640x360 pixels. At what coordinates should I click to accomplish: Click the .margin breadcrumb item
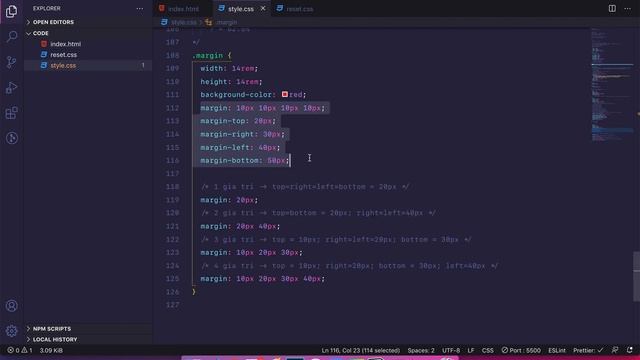point(227,22)
